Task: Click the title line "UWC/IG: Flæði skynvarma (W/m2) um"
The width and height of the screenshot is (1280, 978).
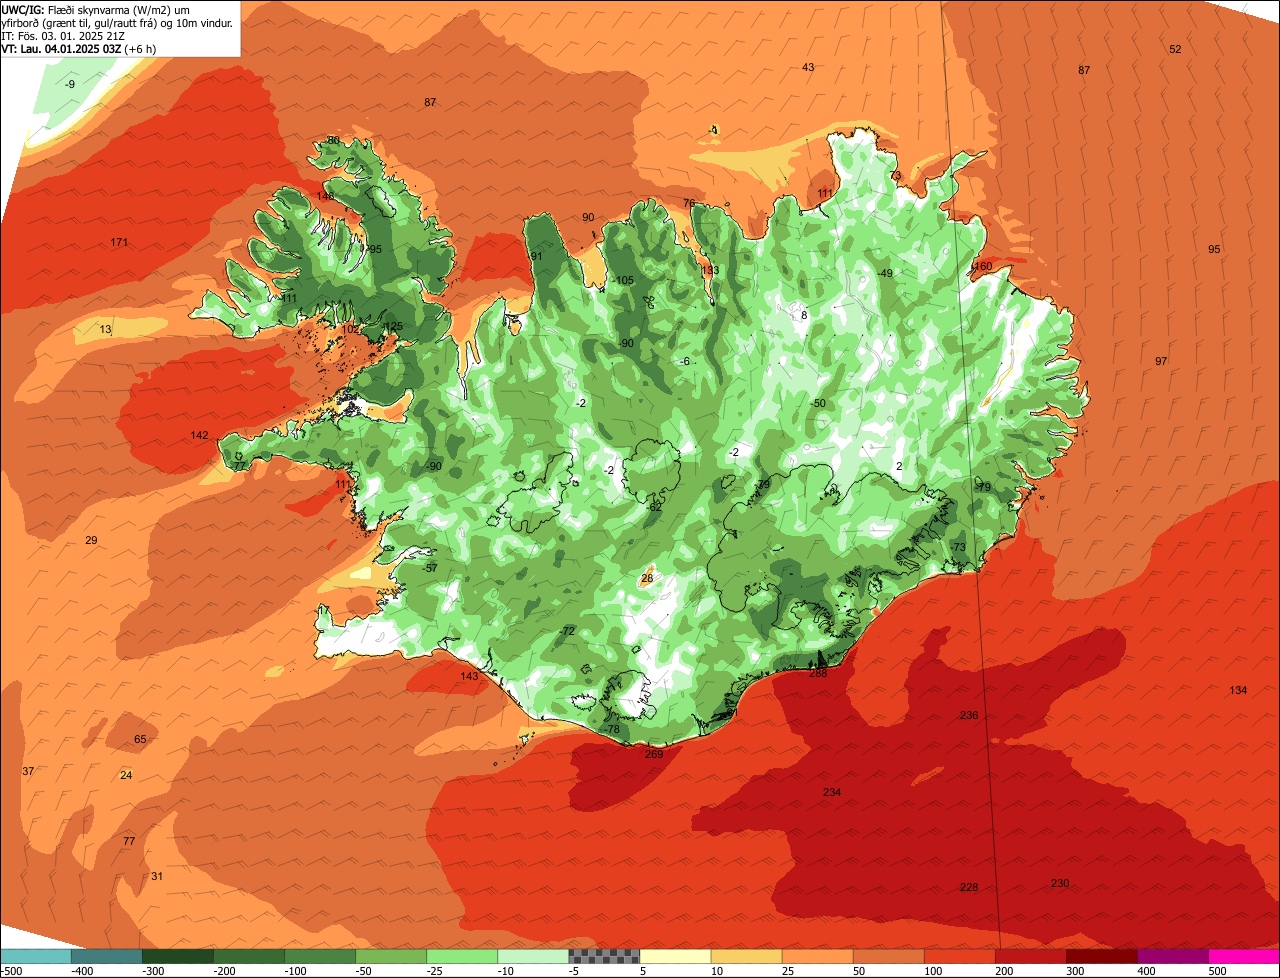Action: [x=96, y=9]
